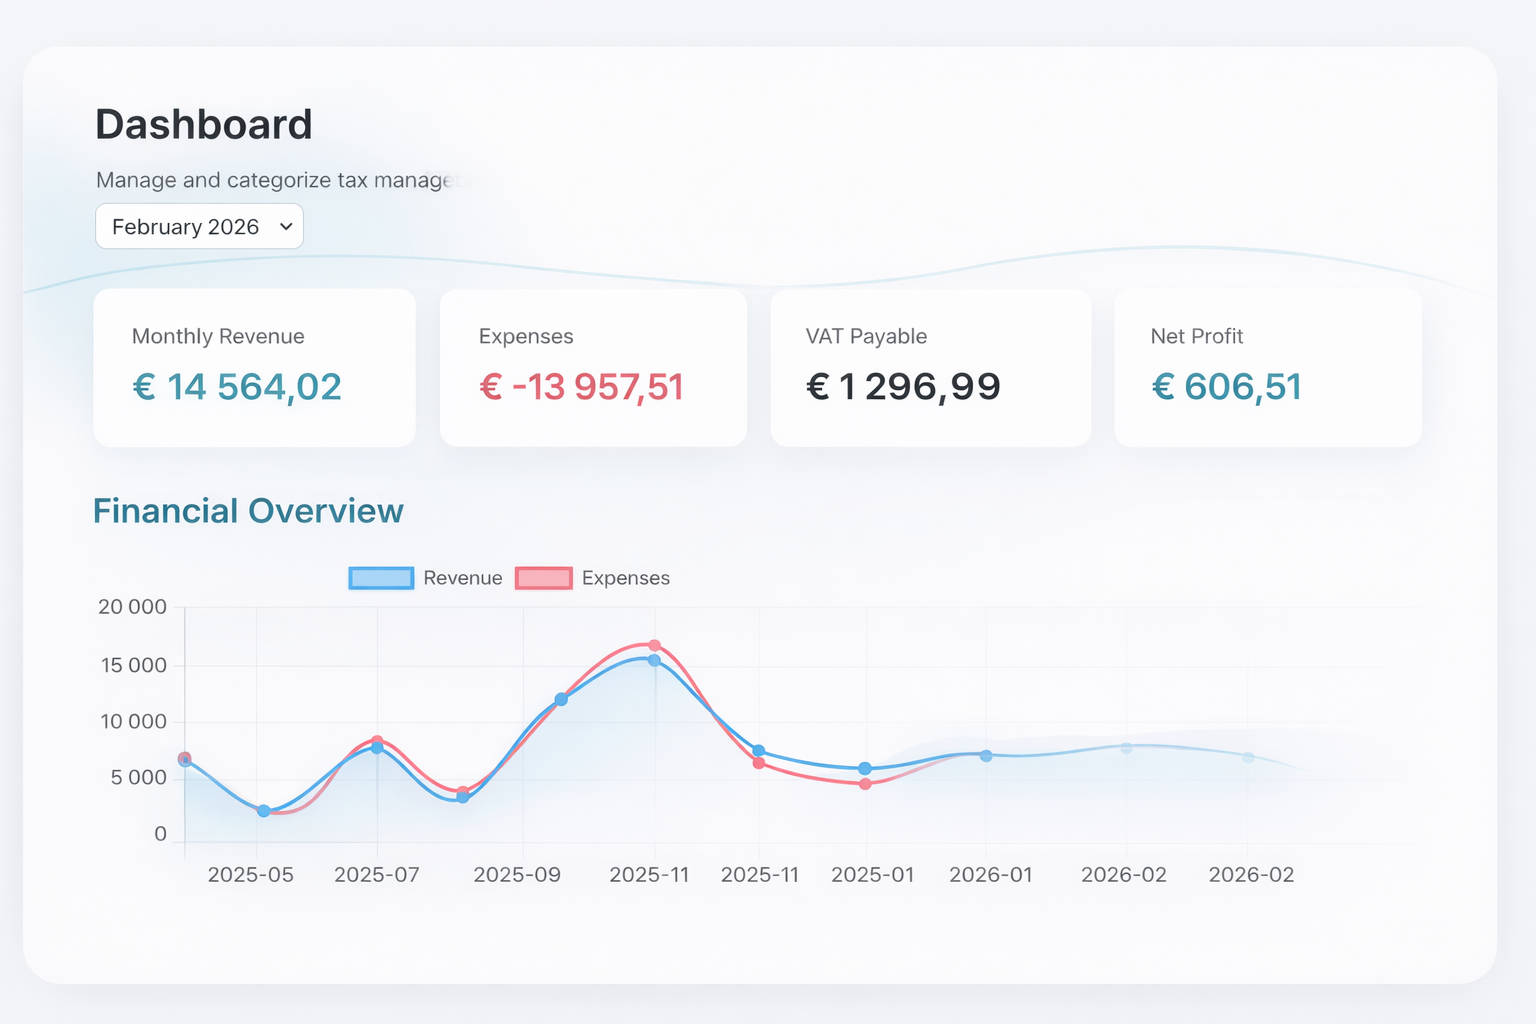Click the Financial Overview heading
Screen dimensions: 1536x1024
click(248, 511)
